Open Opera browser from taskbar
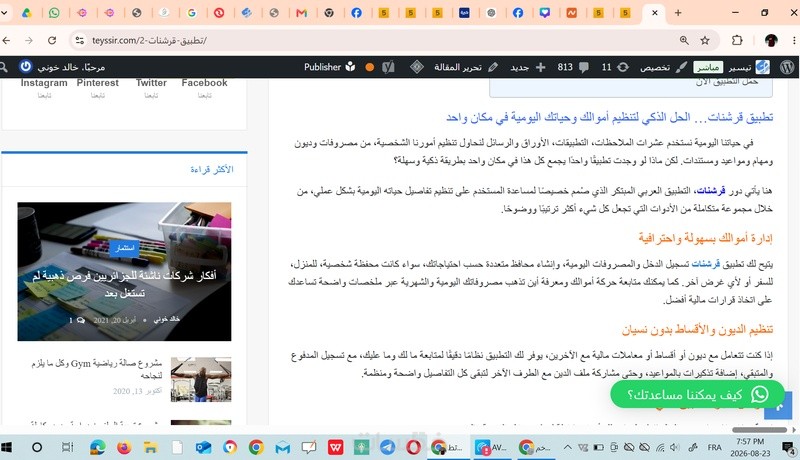 pyautogui.click(x=413, y=447)
